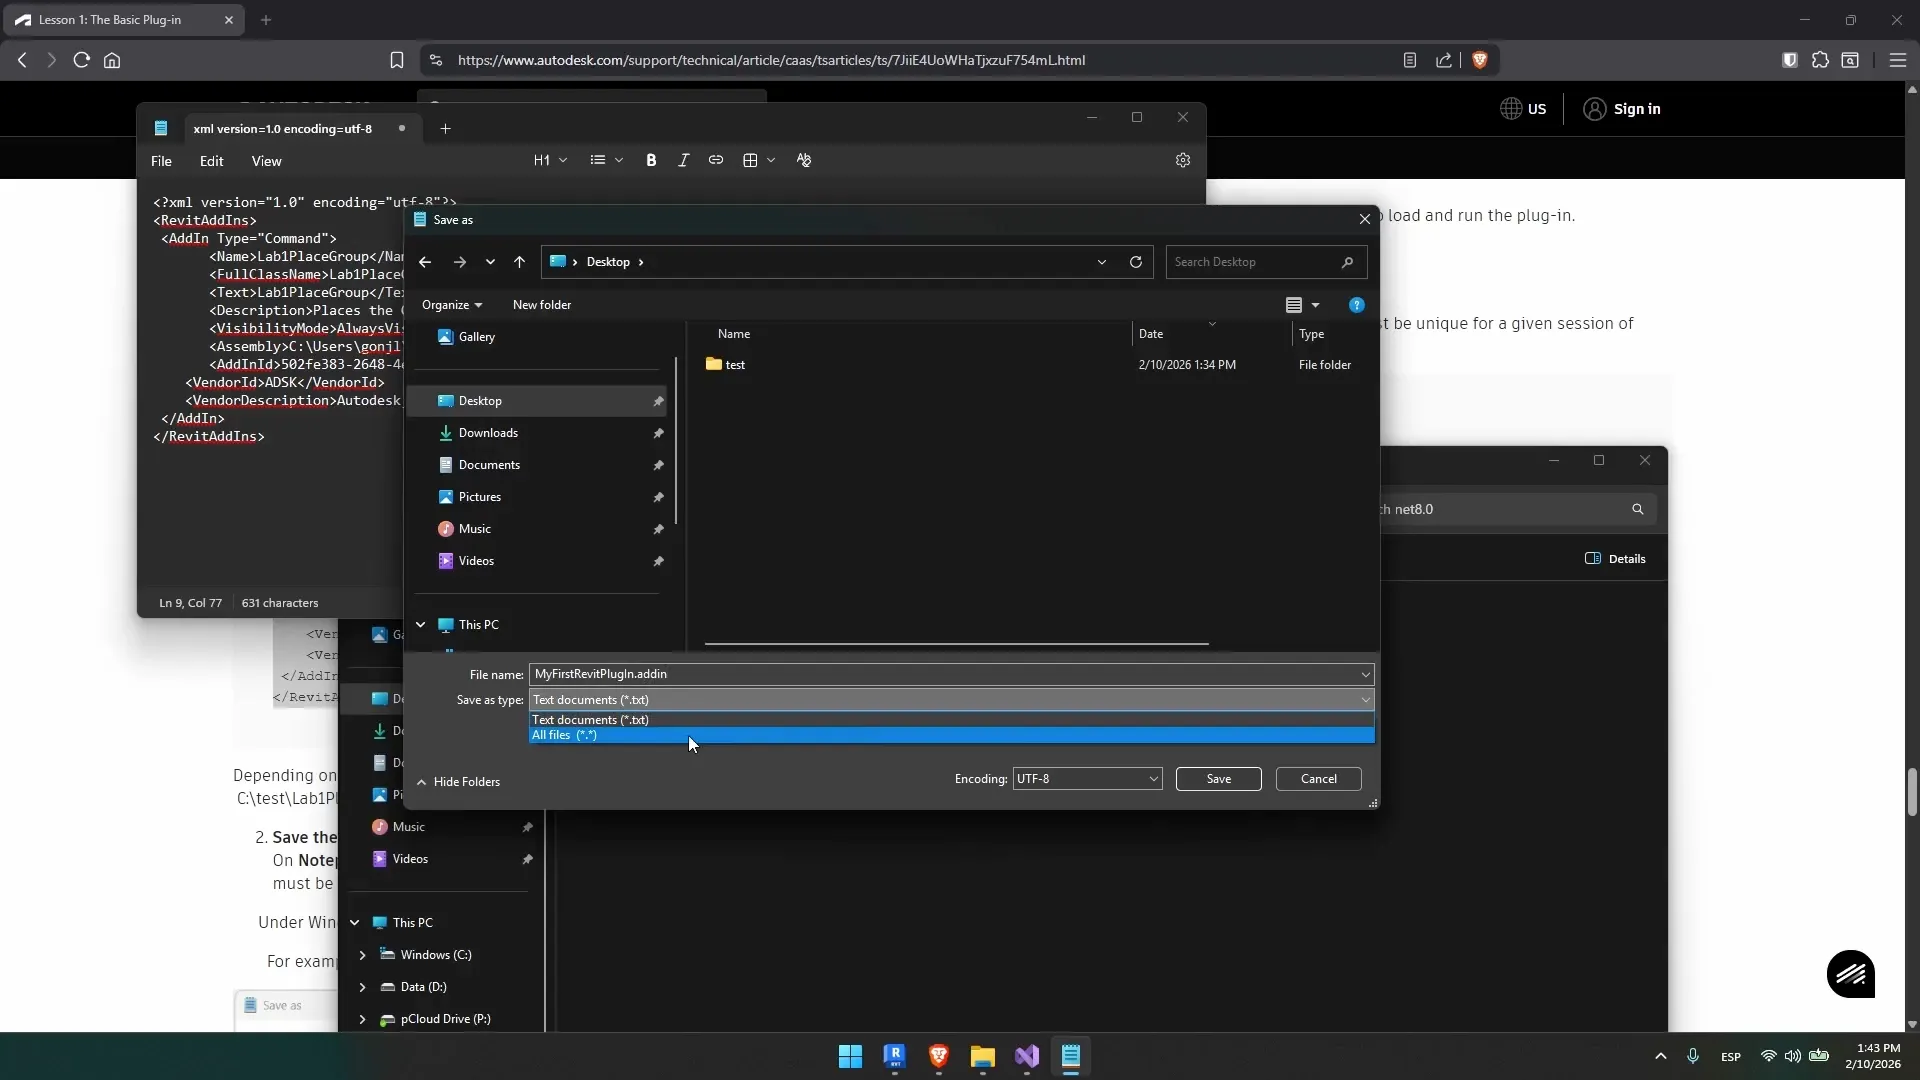Image resolution: width=1920 pixels, height=1080 pixels.
Task: Open Notepad H1 heading dropdown
Action: click(550, 160)
